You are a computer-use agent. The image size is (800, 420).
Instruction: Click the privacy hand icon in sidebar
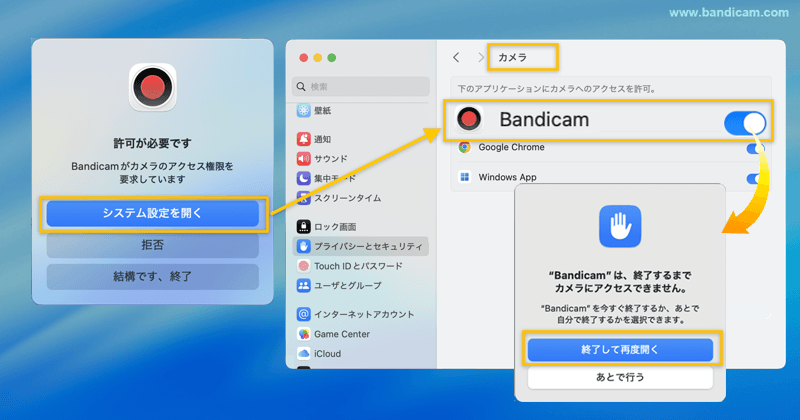pos(304,246)
